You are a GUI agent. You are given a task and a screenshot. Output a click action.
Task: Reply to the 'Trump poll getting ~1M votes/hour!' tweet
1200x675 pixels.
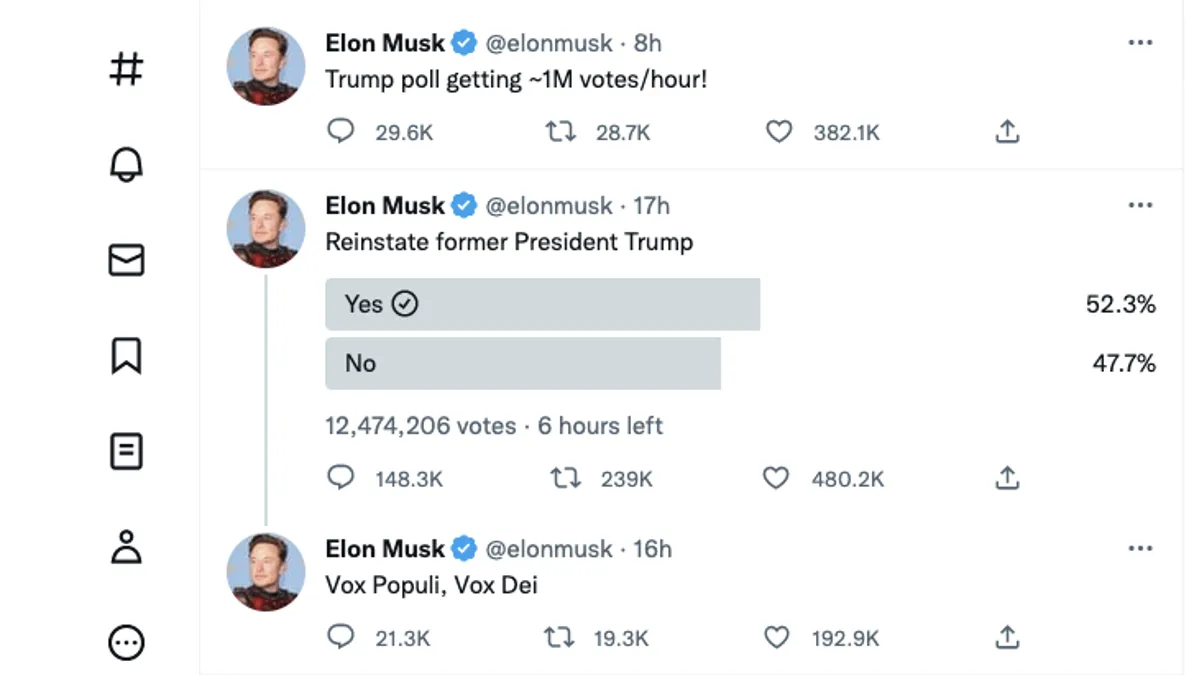[x=341, y=131]
